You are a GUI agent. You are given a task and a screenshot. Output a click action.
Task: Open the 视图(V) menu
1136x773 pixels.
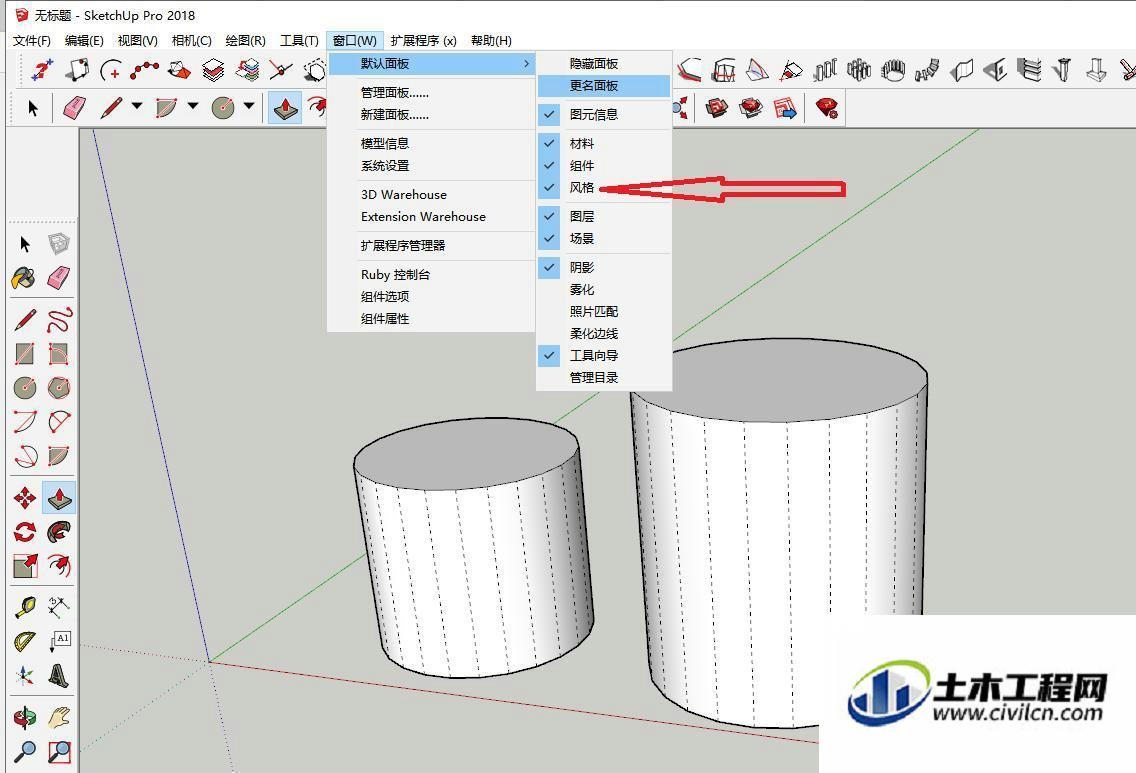[x=138, y=41]
